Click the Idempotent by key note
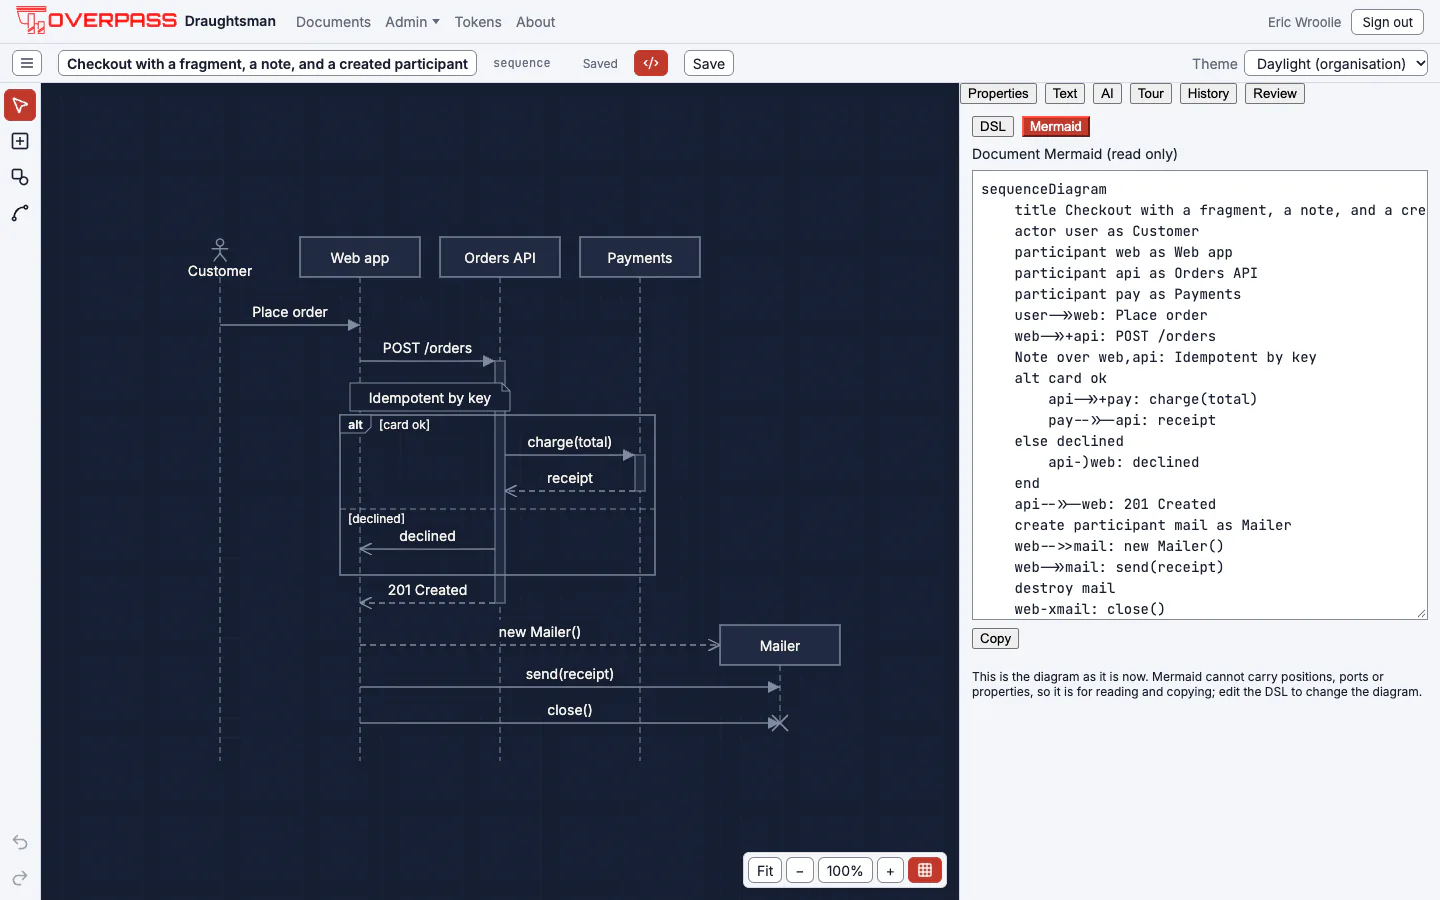The image size is (1440, 900). 430,397
